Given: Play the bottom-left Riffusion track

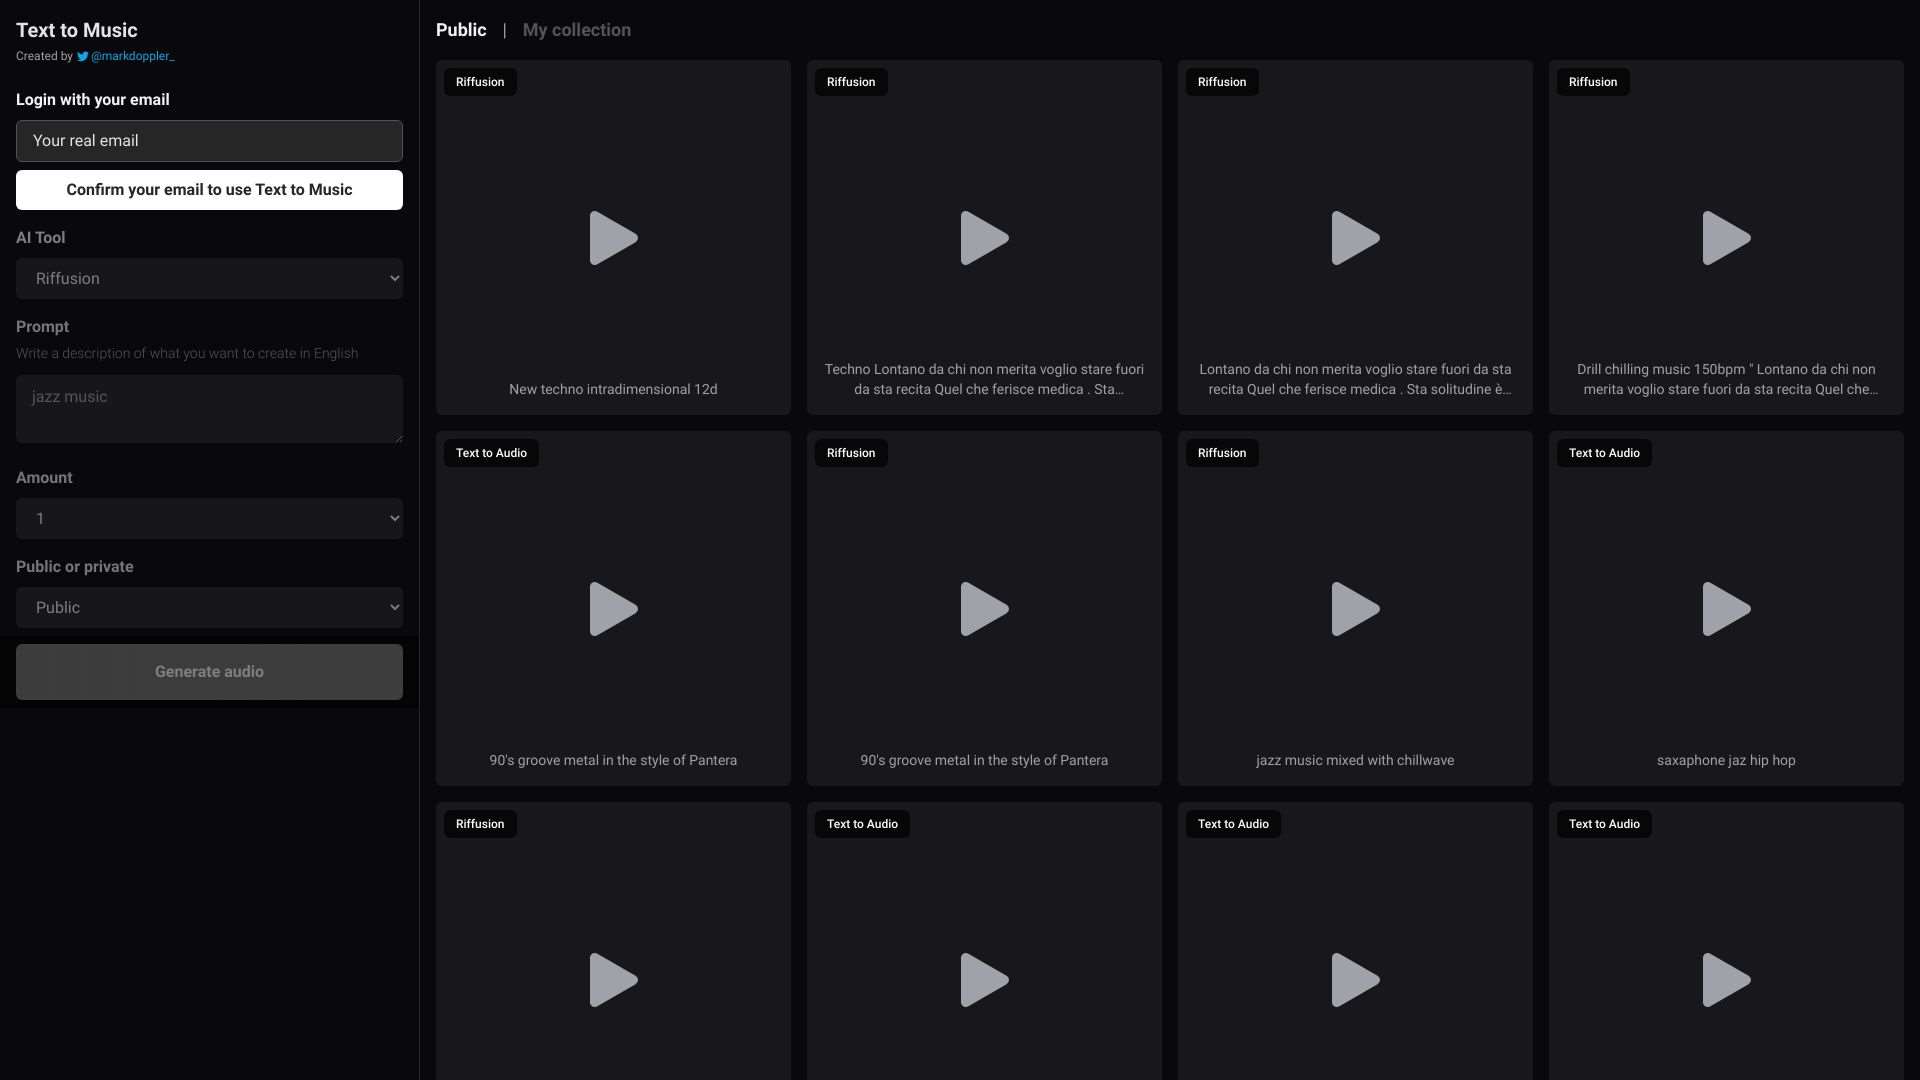Looking at the screenshot, I should (x=613, y=980).
